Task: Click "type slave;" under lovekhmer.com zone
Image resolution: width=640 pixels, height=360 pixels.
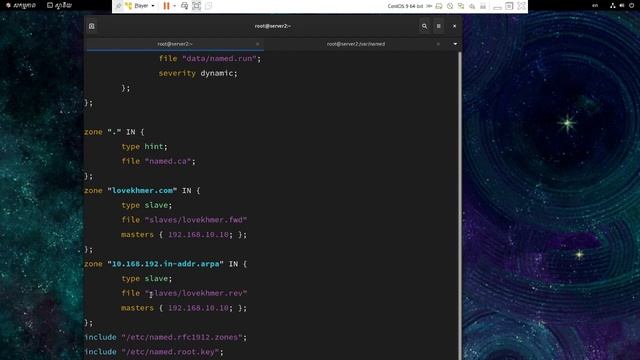Action: (147, 205)
